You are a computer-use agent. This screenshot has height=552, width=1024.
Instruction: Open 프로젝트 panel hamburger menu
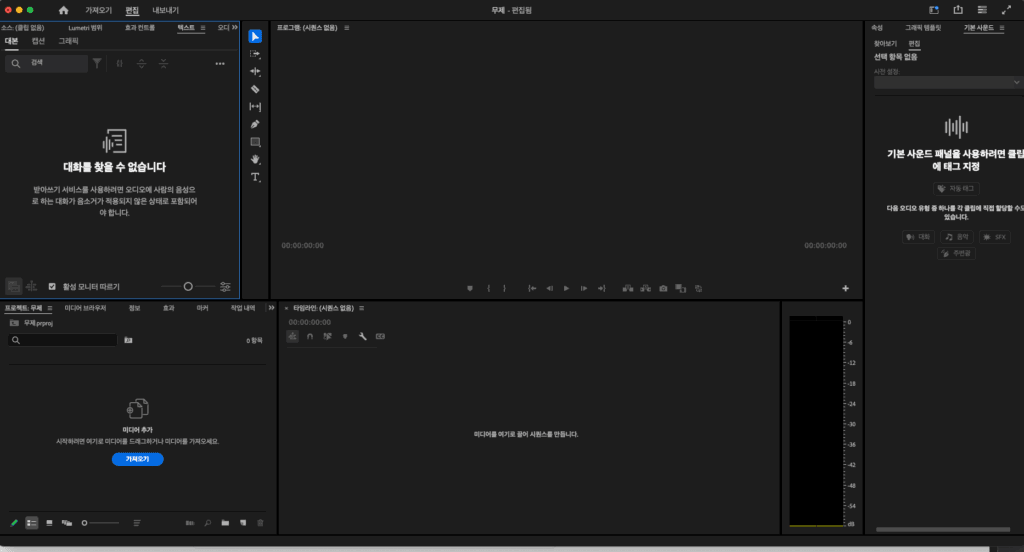(x=50, y=308)
